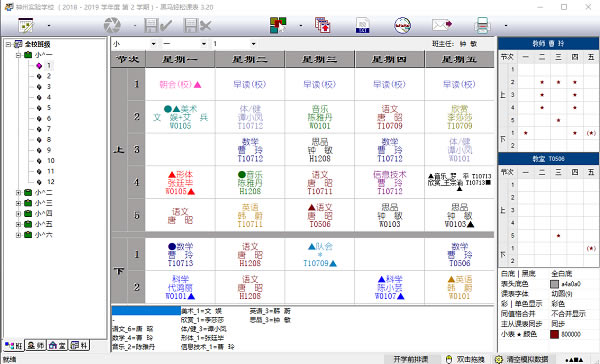This screenshot has width=600, height=364.
Task: Expand the 小^二 grade tree node
Action: point(18,193)
